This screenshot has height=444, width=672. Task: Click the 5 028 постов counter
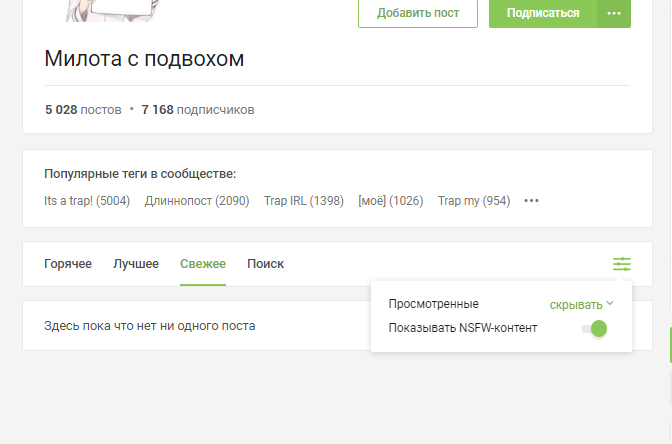click(x=83, y=109)
